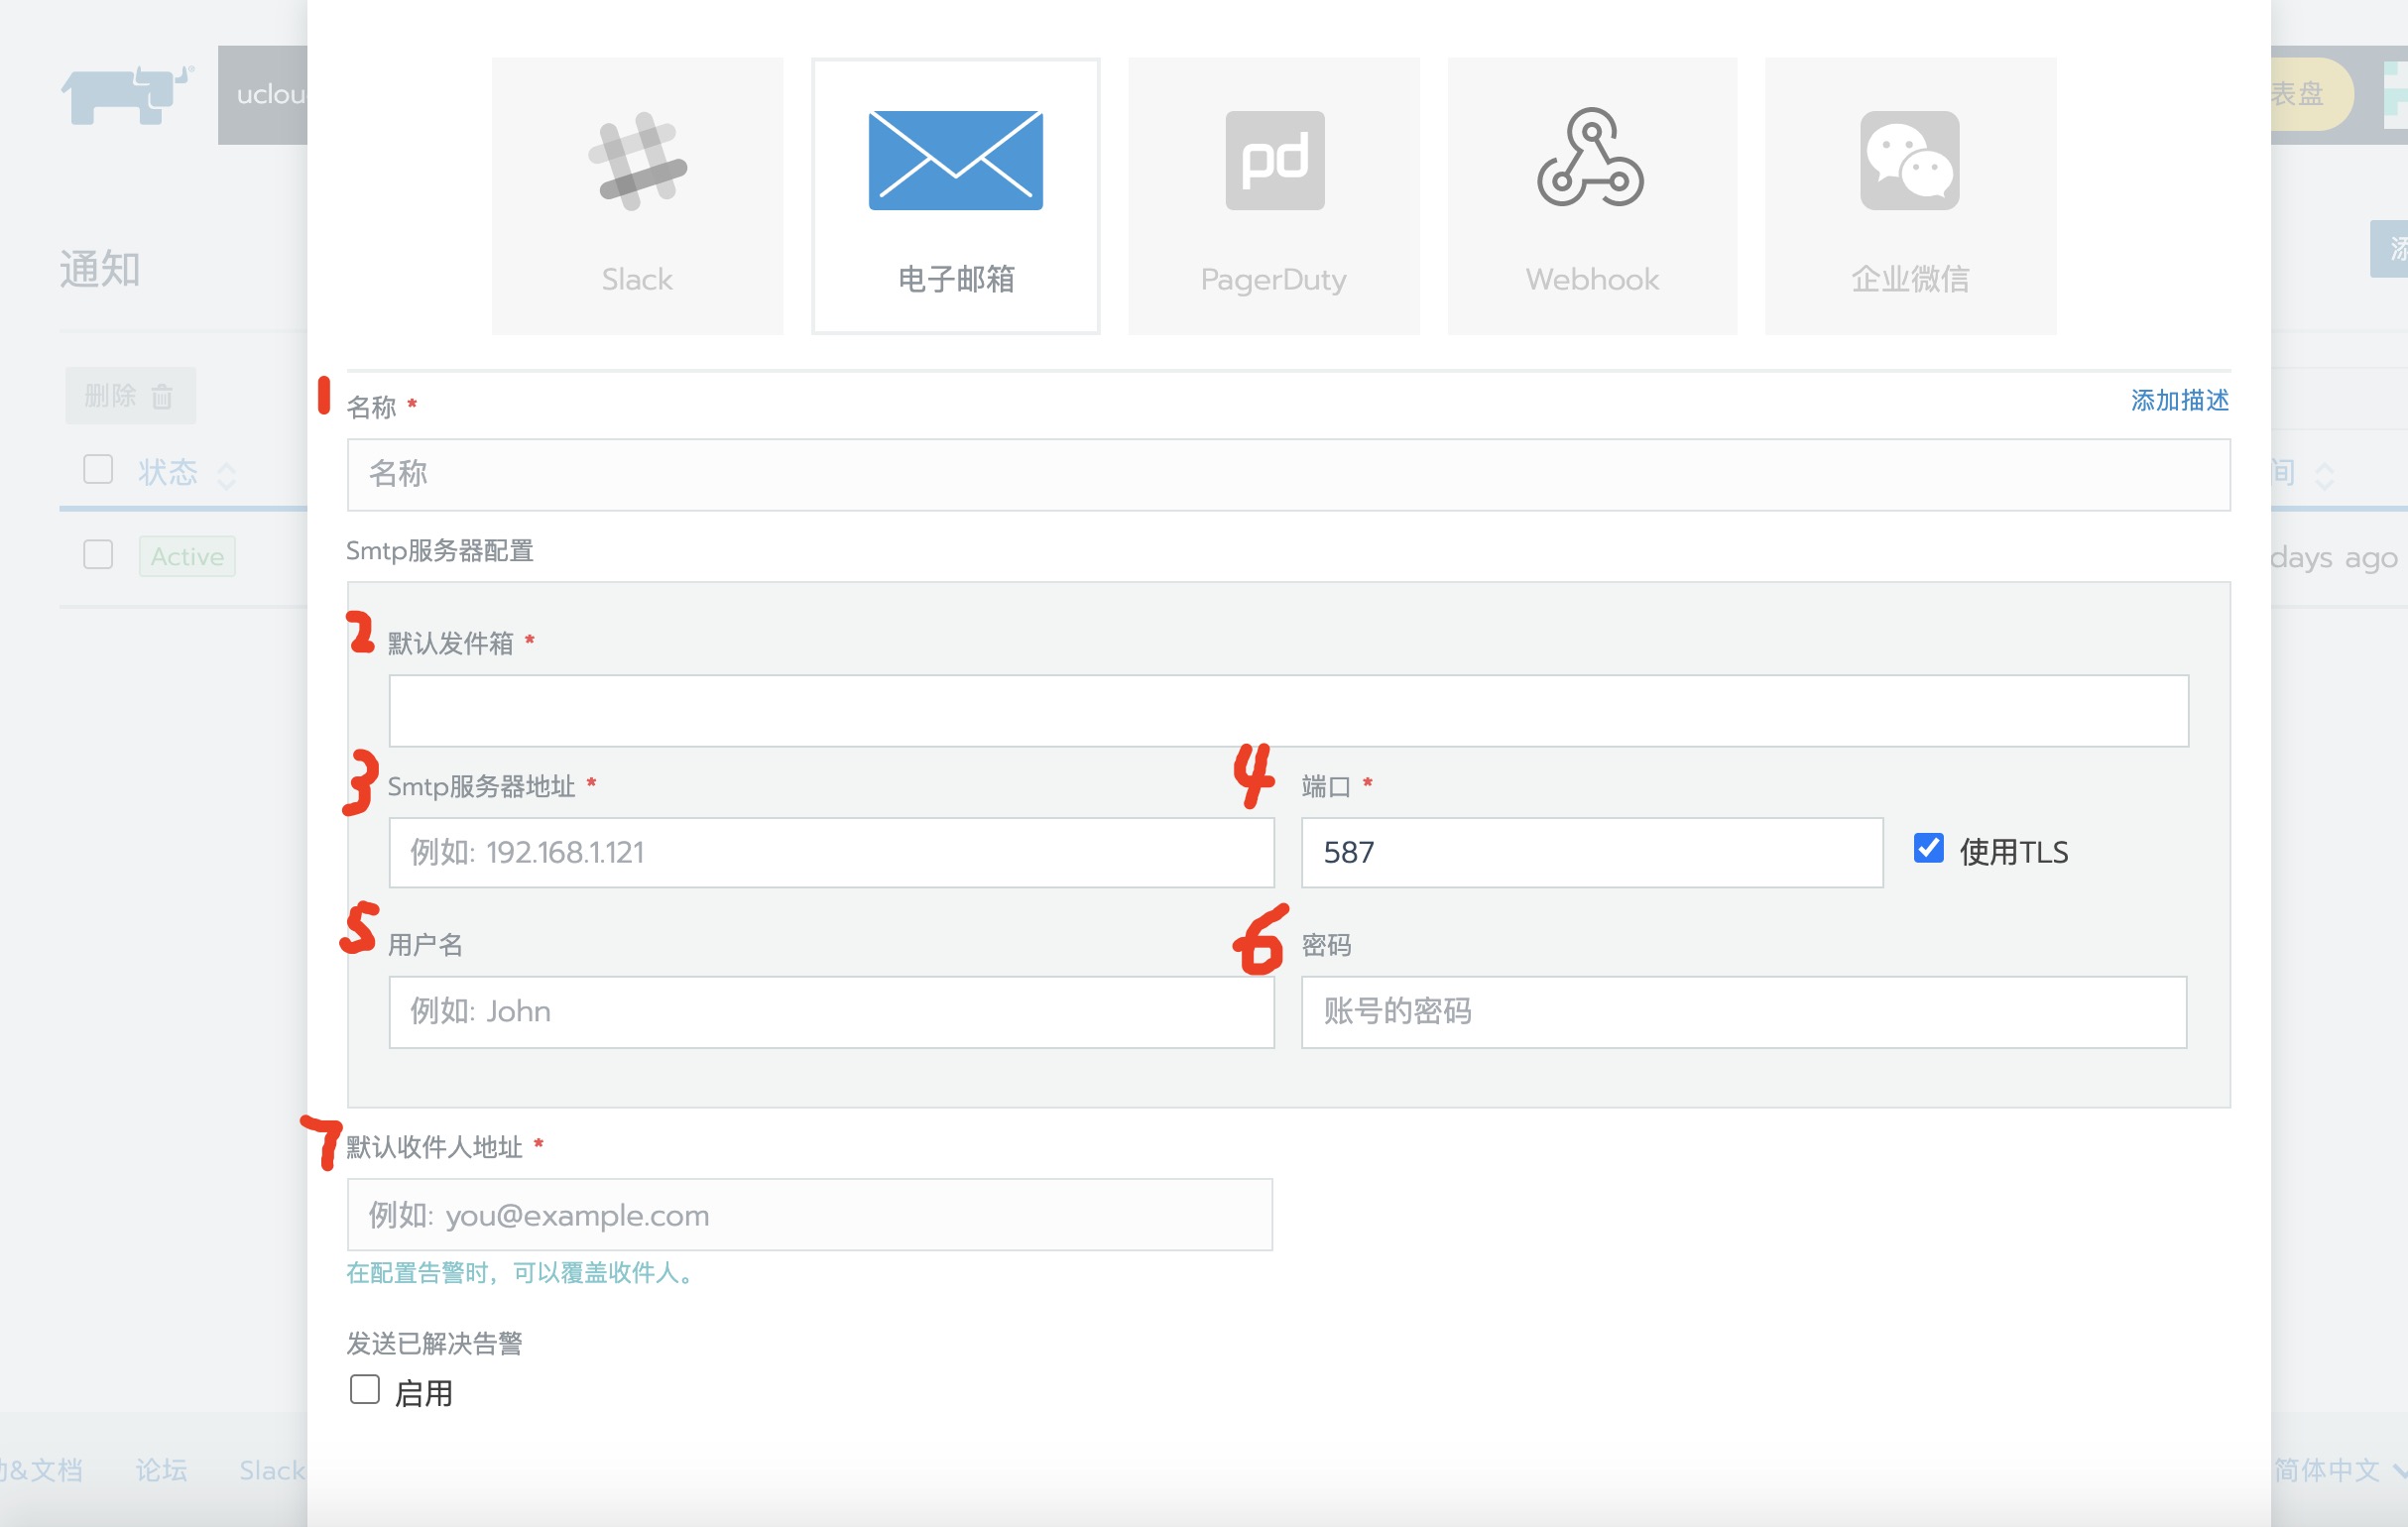Click inside the 名称 name field
2408x1527 pixels.
tap(1288, 475)
